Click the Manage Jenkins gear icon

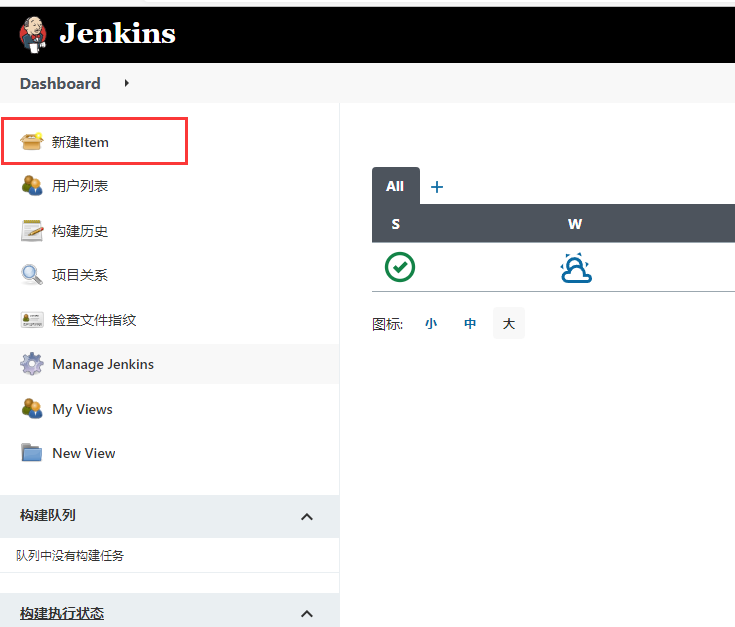31,364
